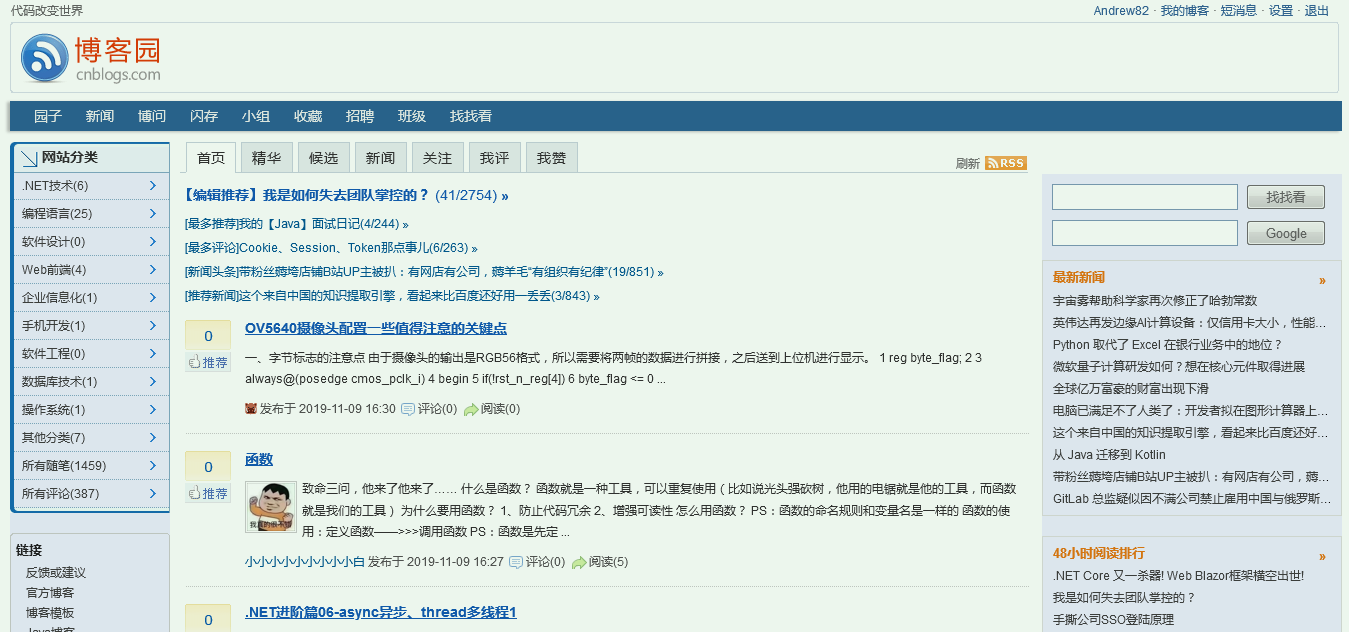This screenshot has height=632, width=1349.
Task: Open the 官方博客 link
Action: coord(50,593)
